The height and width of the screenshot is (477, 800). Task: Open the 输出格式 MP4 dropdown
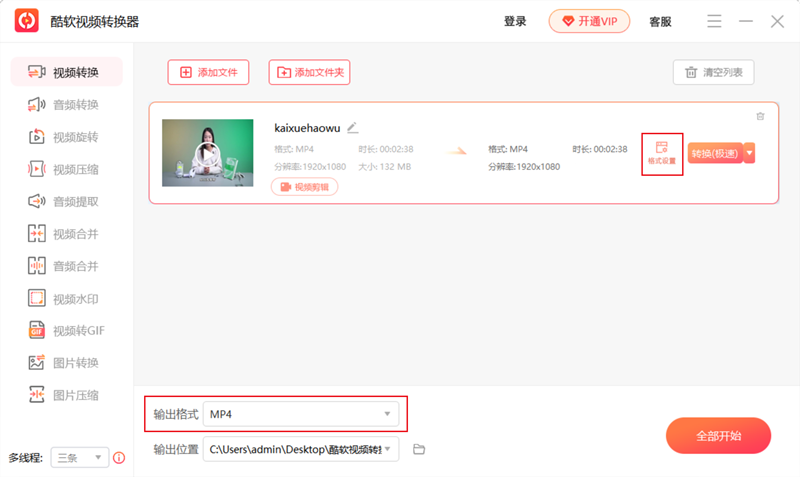point(301,414)
